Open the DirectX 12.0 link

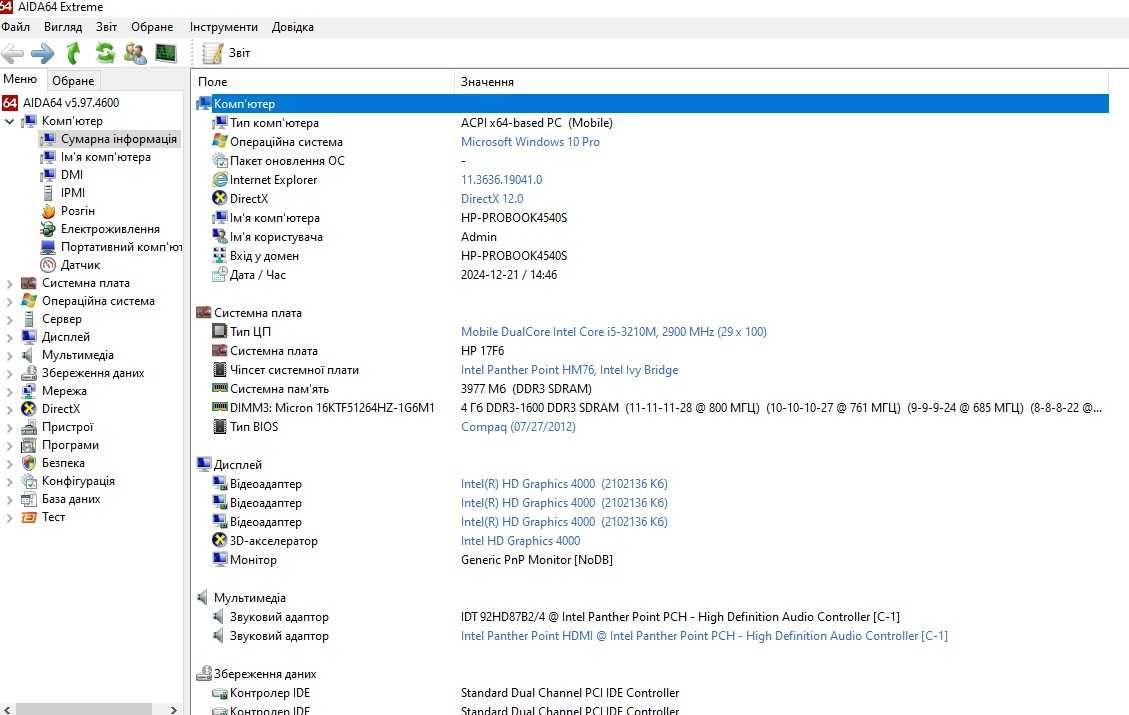[492, 199]
